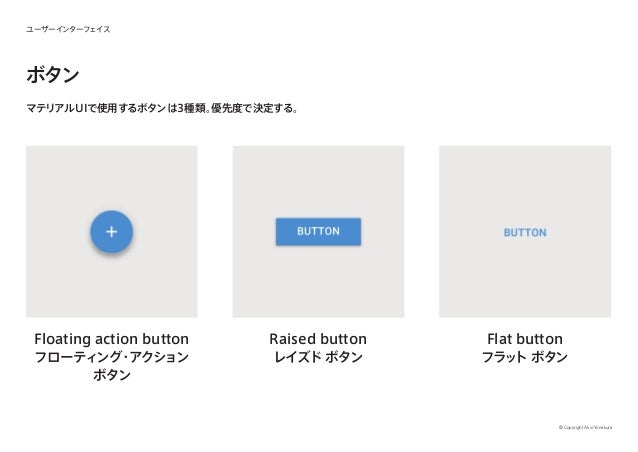638x452 pixels.
Task: Select the Raised button preview panel
Action: coord(318,231)
